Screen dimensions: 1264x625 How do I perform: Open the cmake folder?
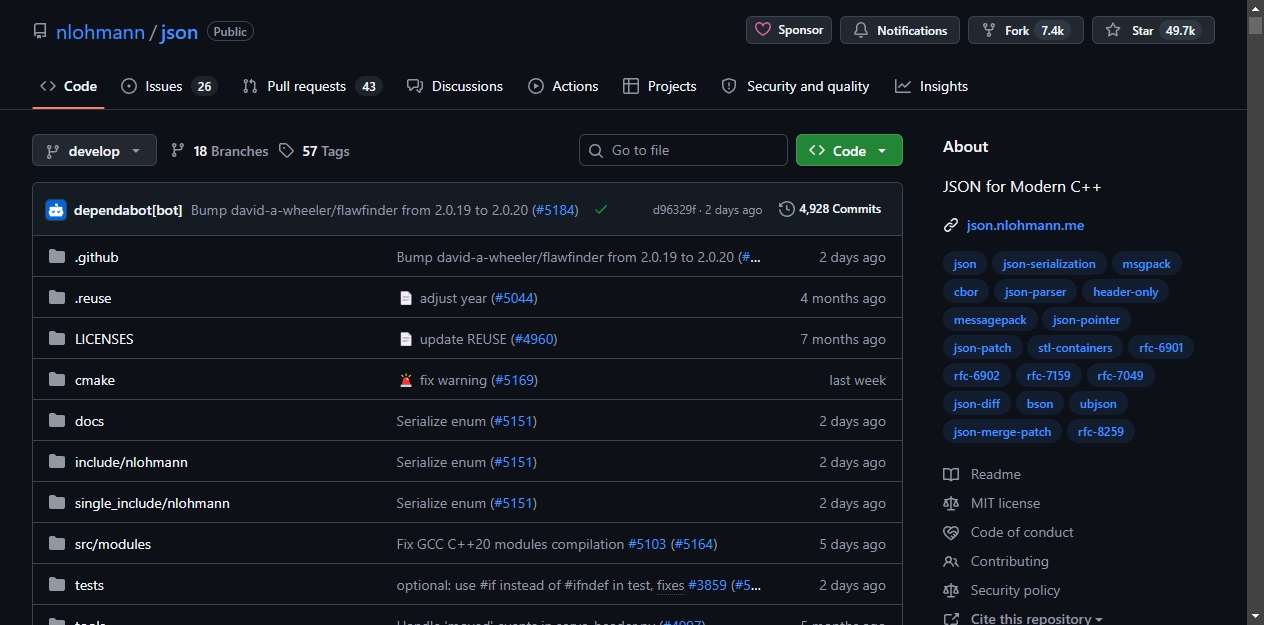pos(95,380)
